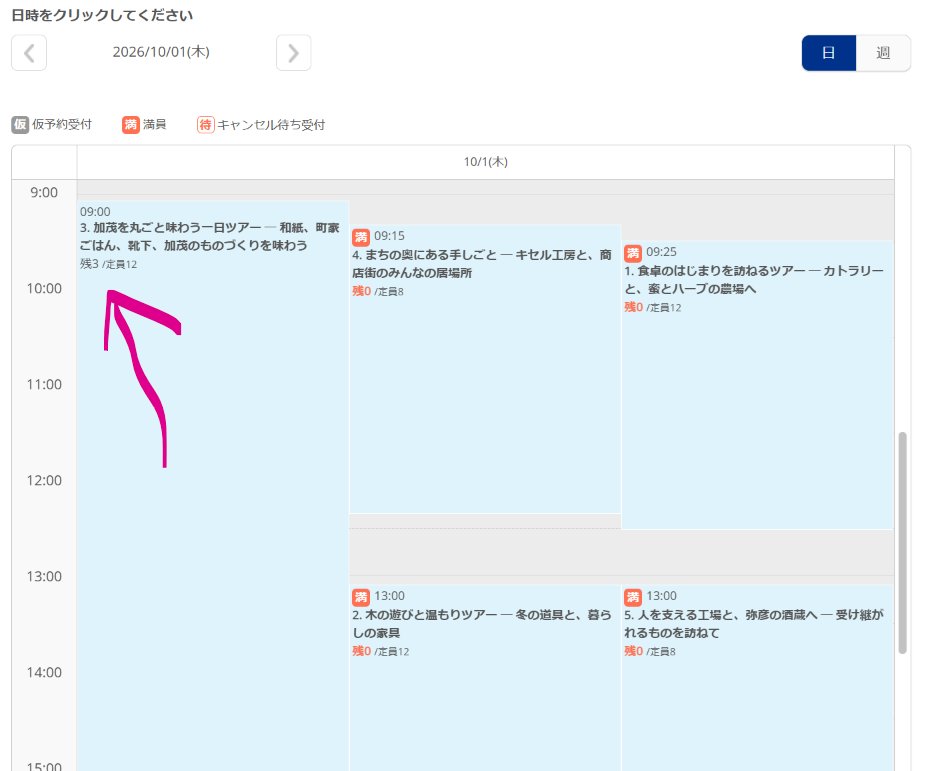Click the 10/1(木) column header
The image size is (931, 771).
(x=485, y=161)
